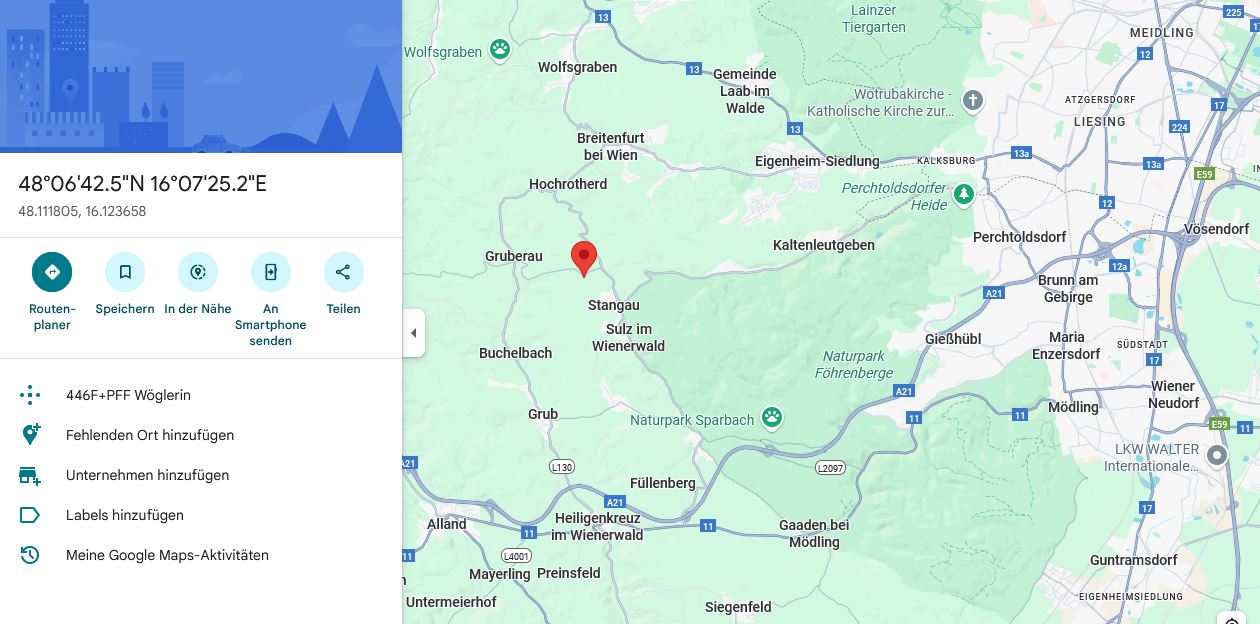Click the Wolfsgraben green paw icon
The width and height of the screenshot is (1260, 624).
coord(500,49)
